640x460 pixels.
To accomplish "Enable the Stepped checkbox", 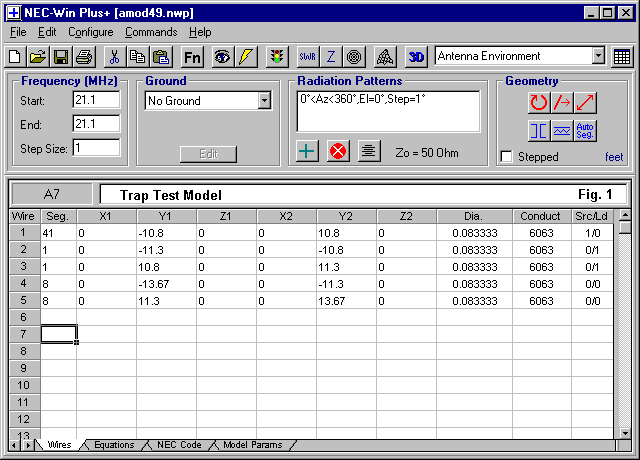I will [x=507, y=157].
